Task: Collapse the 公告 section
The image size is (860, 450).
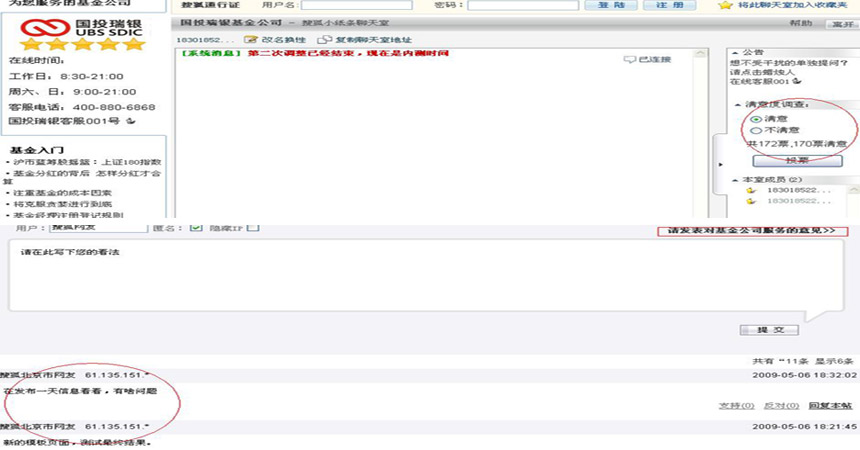Action: 735,51
